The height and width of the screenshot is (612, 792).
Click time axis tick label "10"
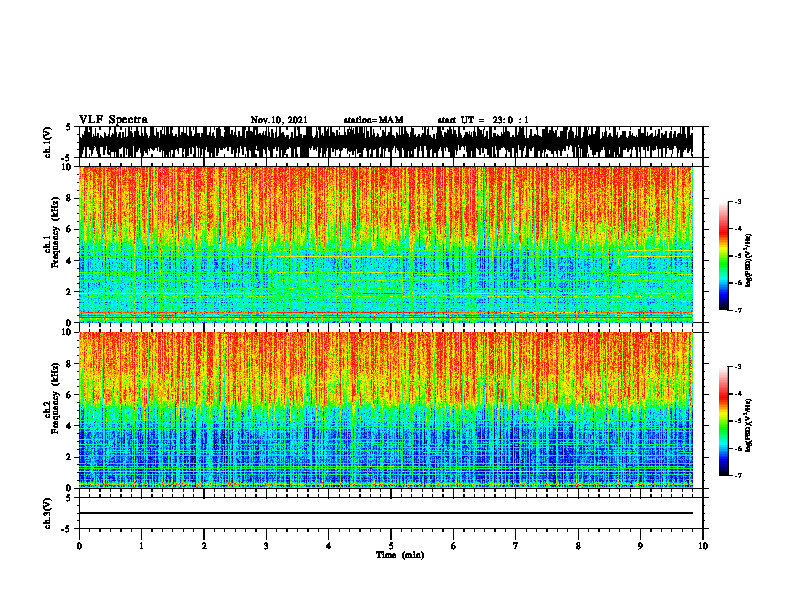pos(703,546)
